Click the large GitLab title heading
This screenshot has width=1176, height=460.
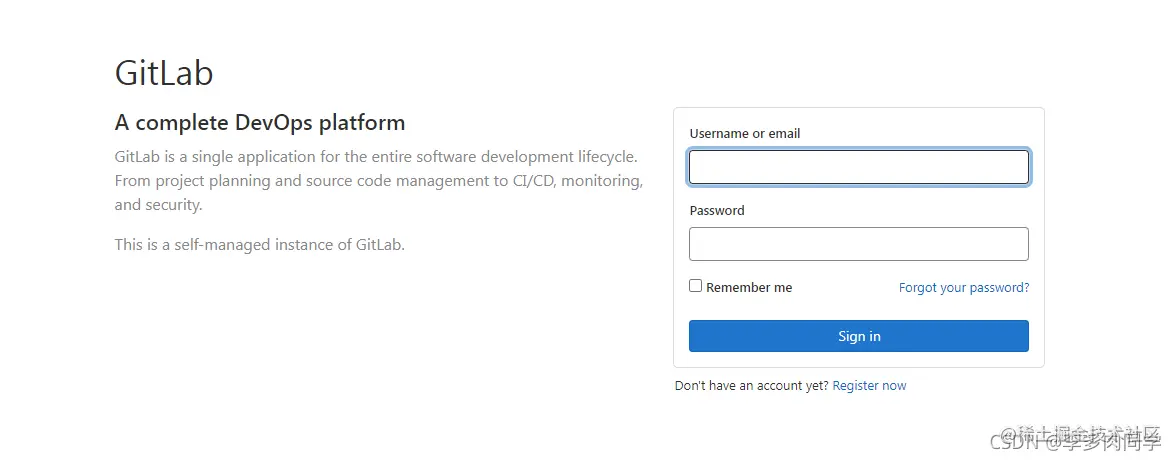pyautogui.click(x=164, y=74)
